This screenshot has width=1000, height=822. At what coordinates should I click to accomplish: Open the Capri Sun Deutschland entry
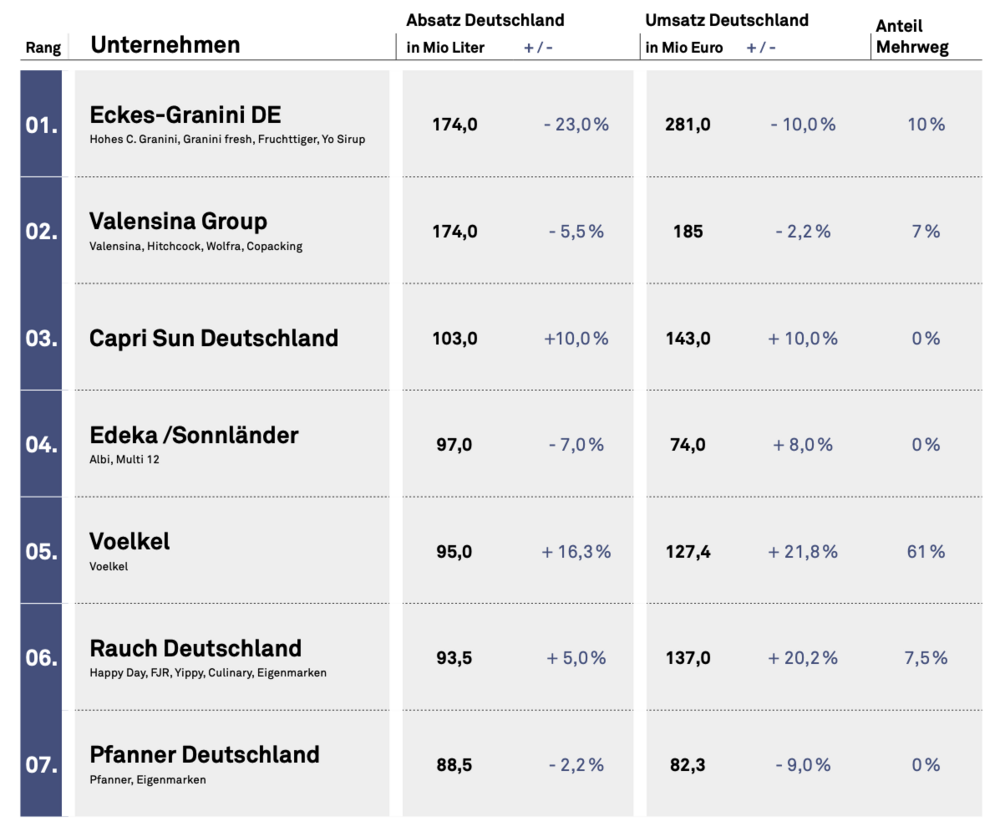pos(213,338)
